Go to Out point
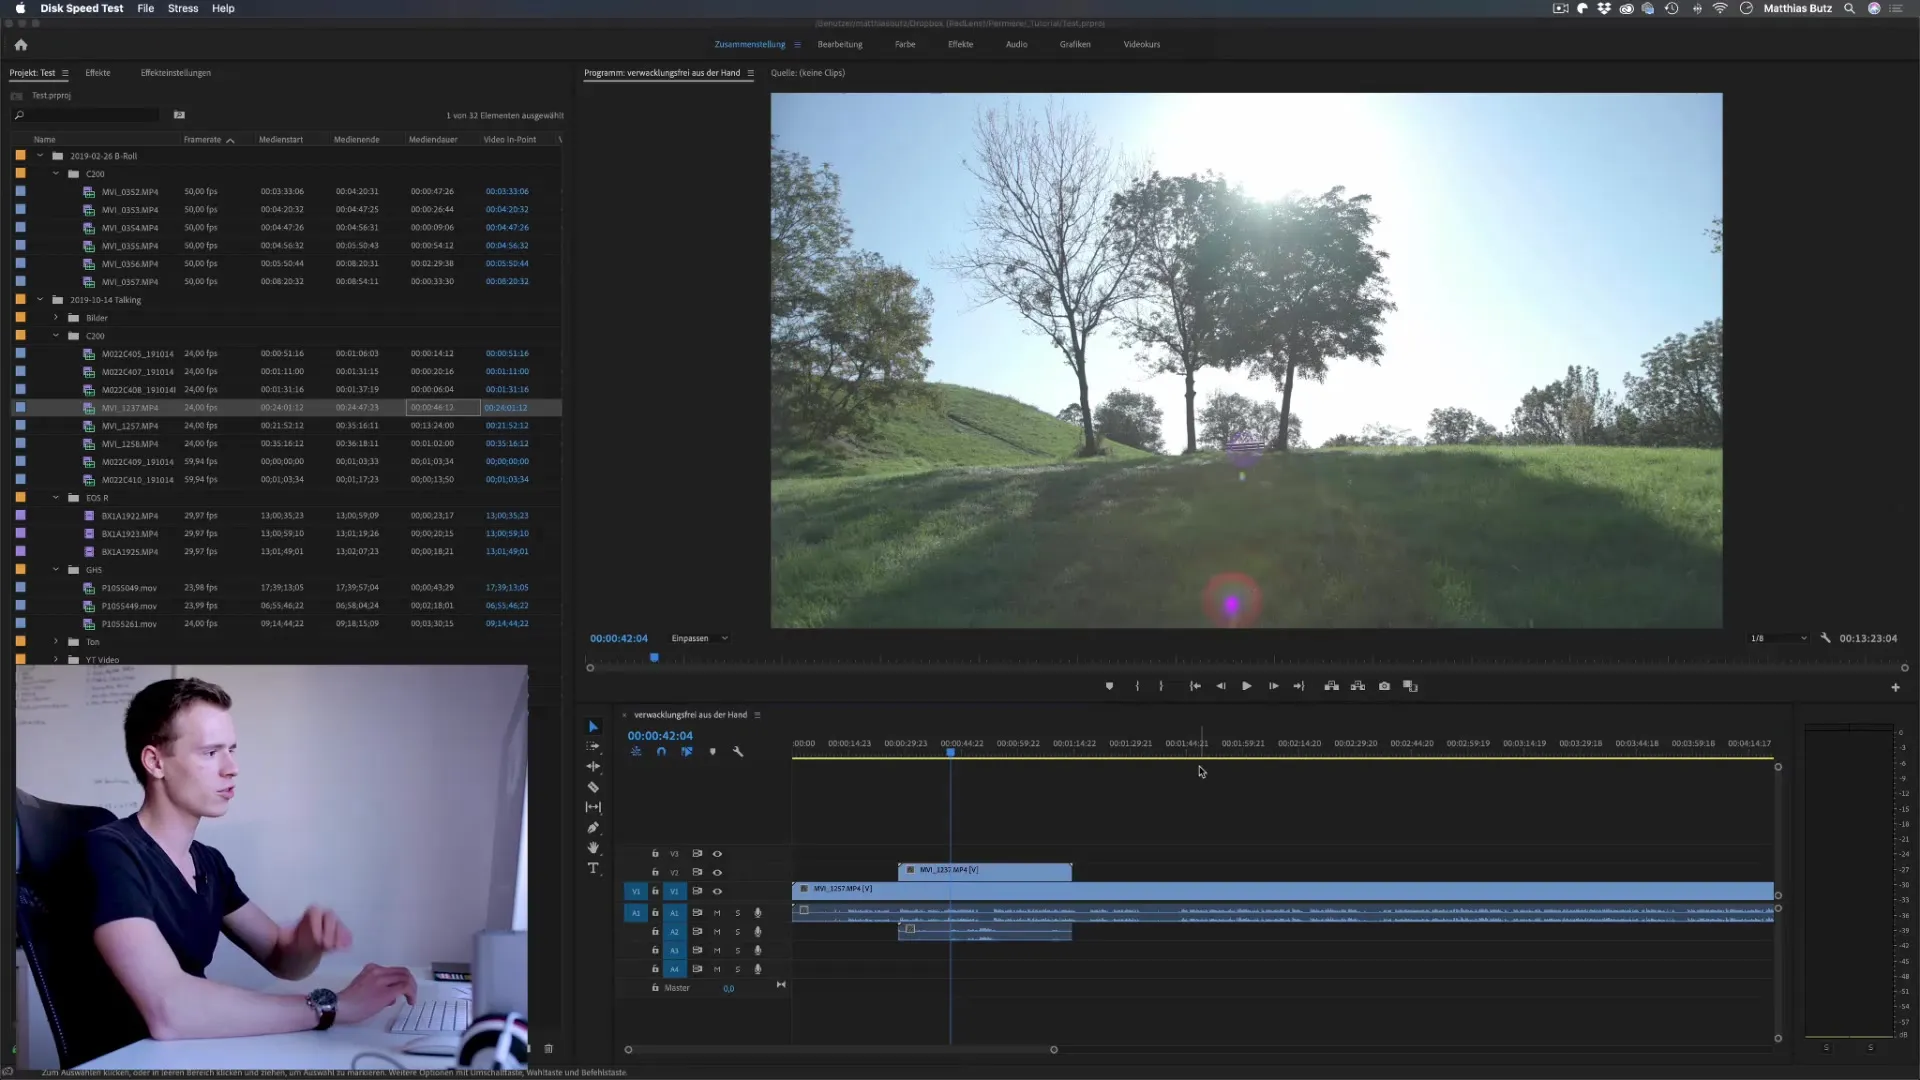The height and width of the screenshot is (1080, 1920). 1299,686
